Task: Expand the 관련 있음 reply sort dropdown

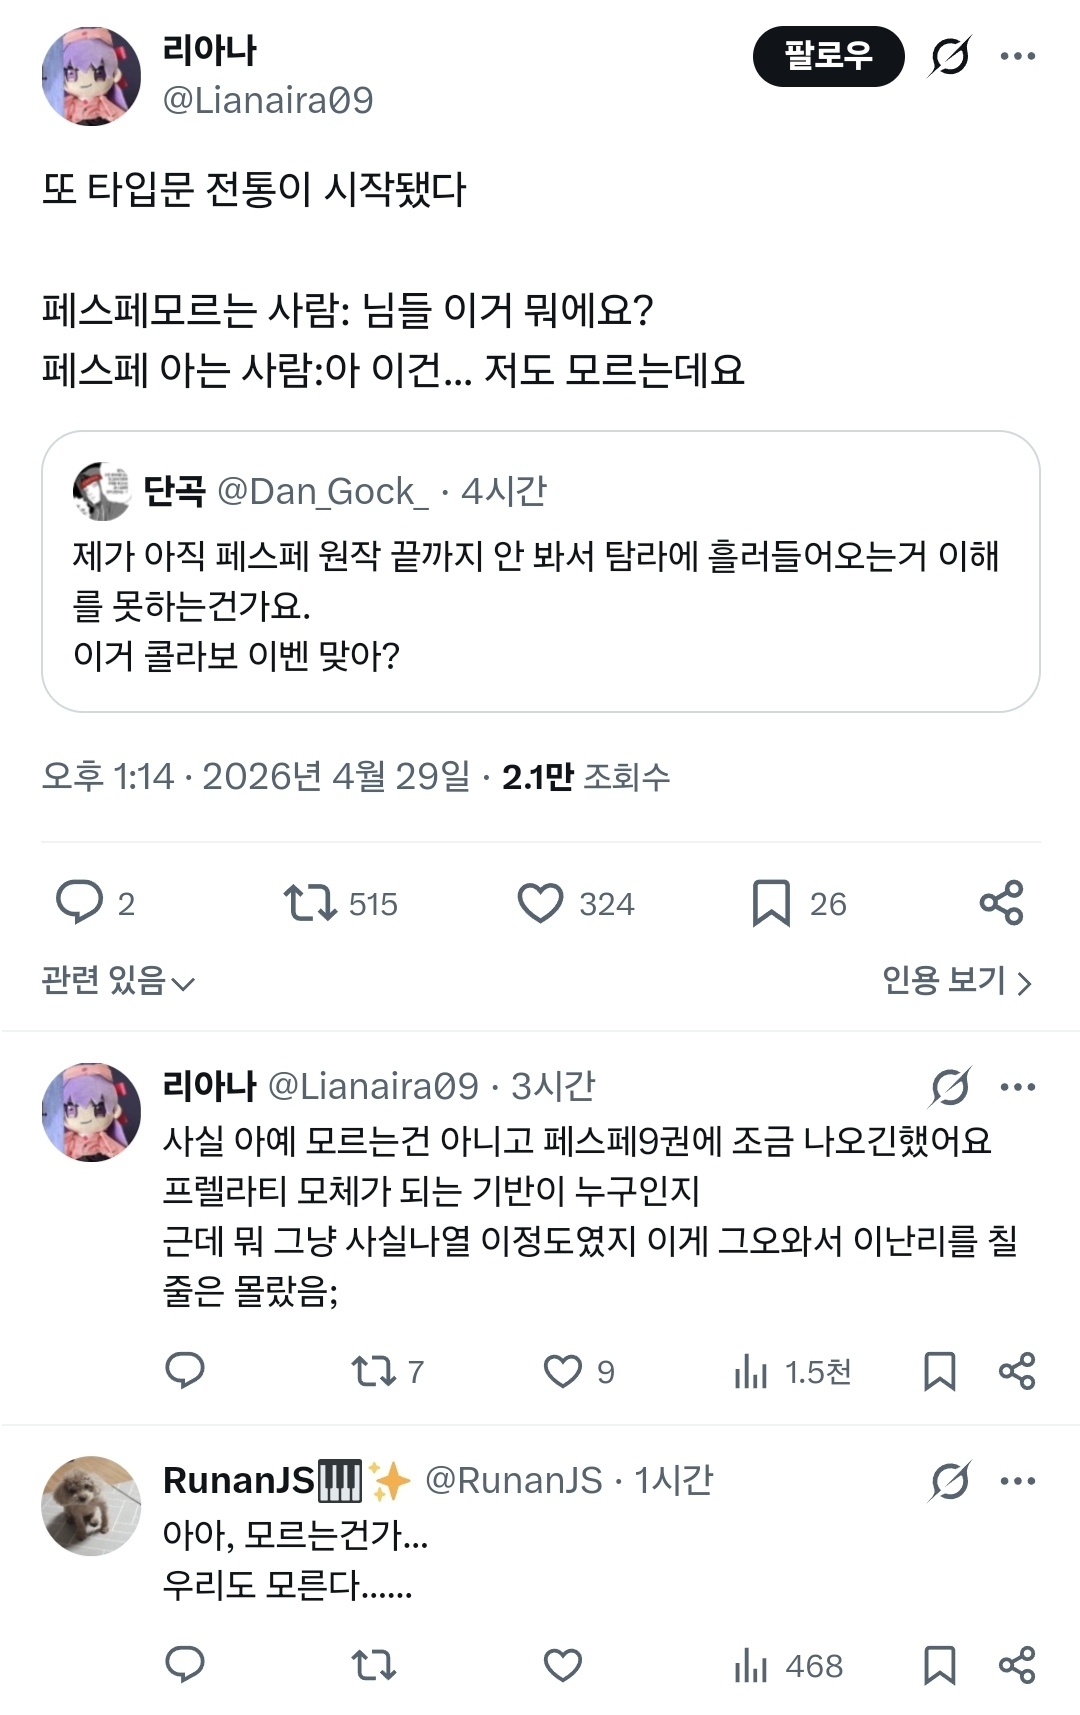Action: pos(118,981)
